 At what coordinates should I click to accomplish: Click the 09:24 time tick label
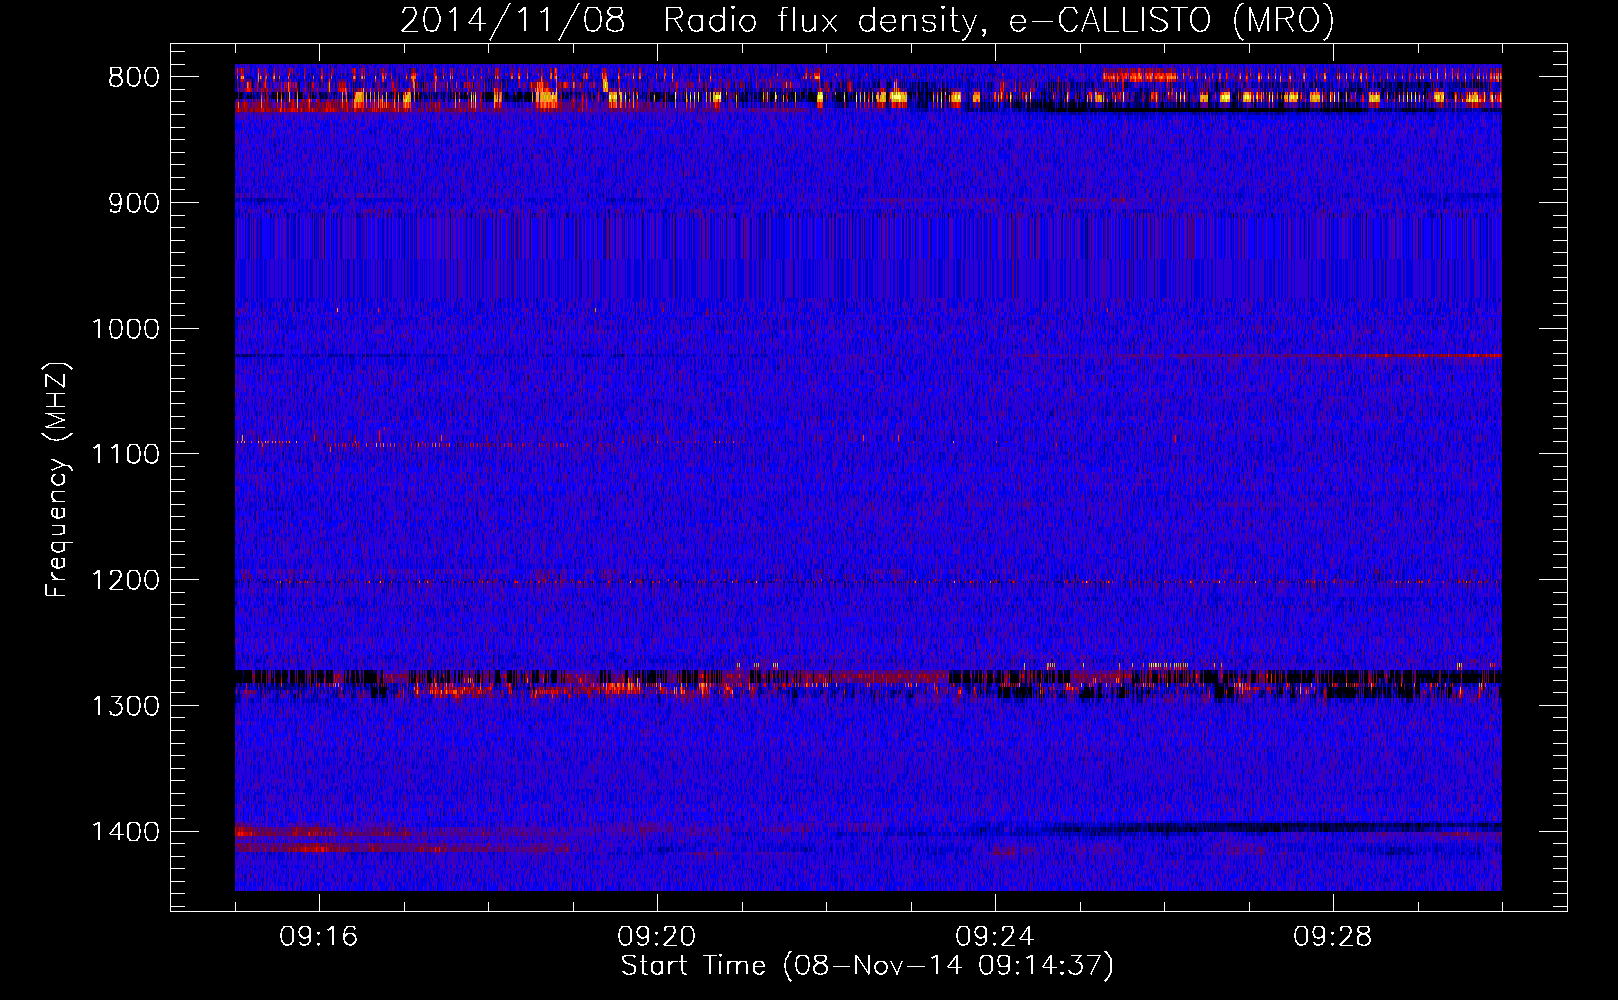[x=995, y=937]
